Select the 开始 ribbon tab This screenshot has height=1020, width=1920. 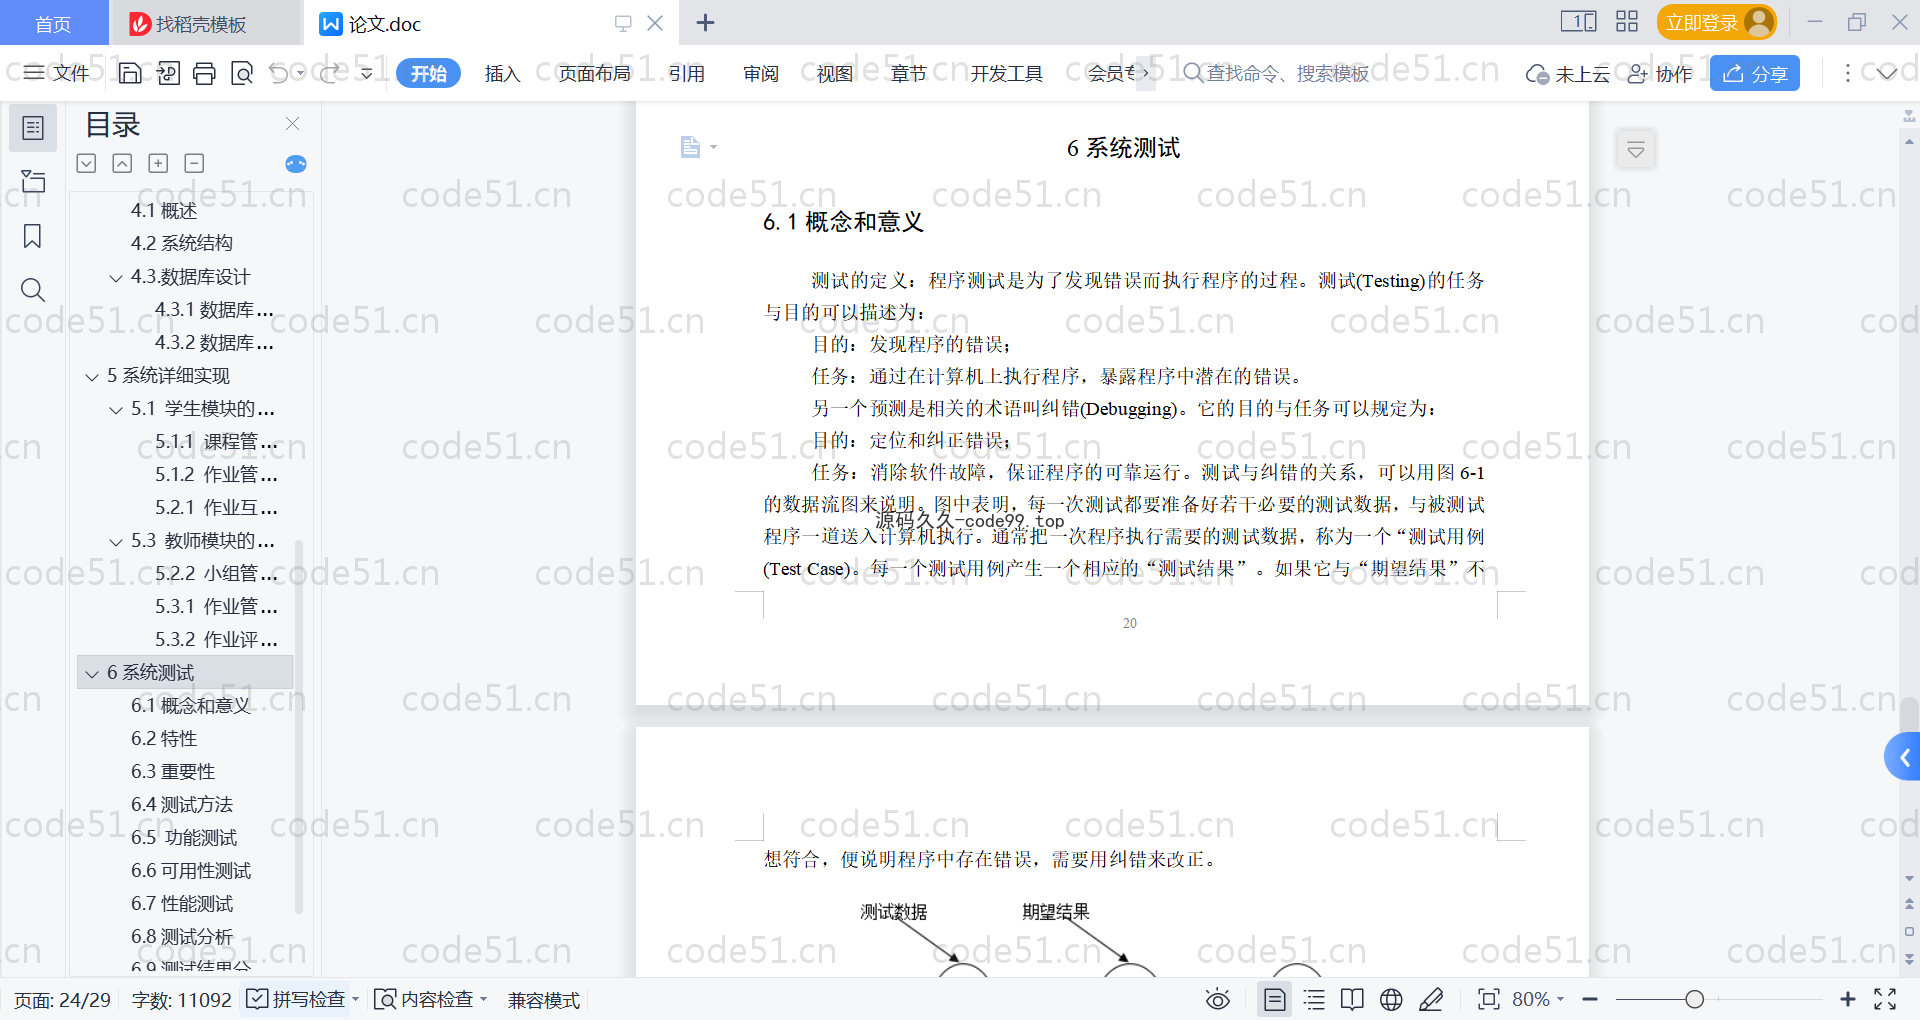[x=428, y=73]
